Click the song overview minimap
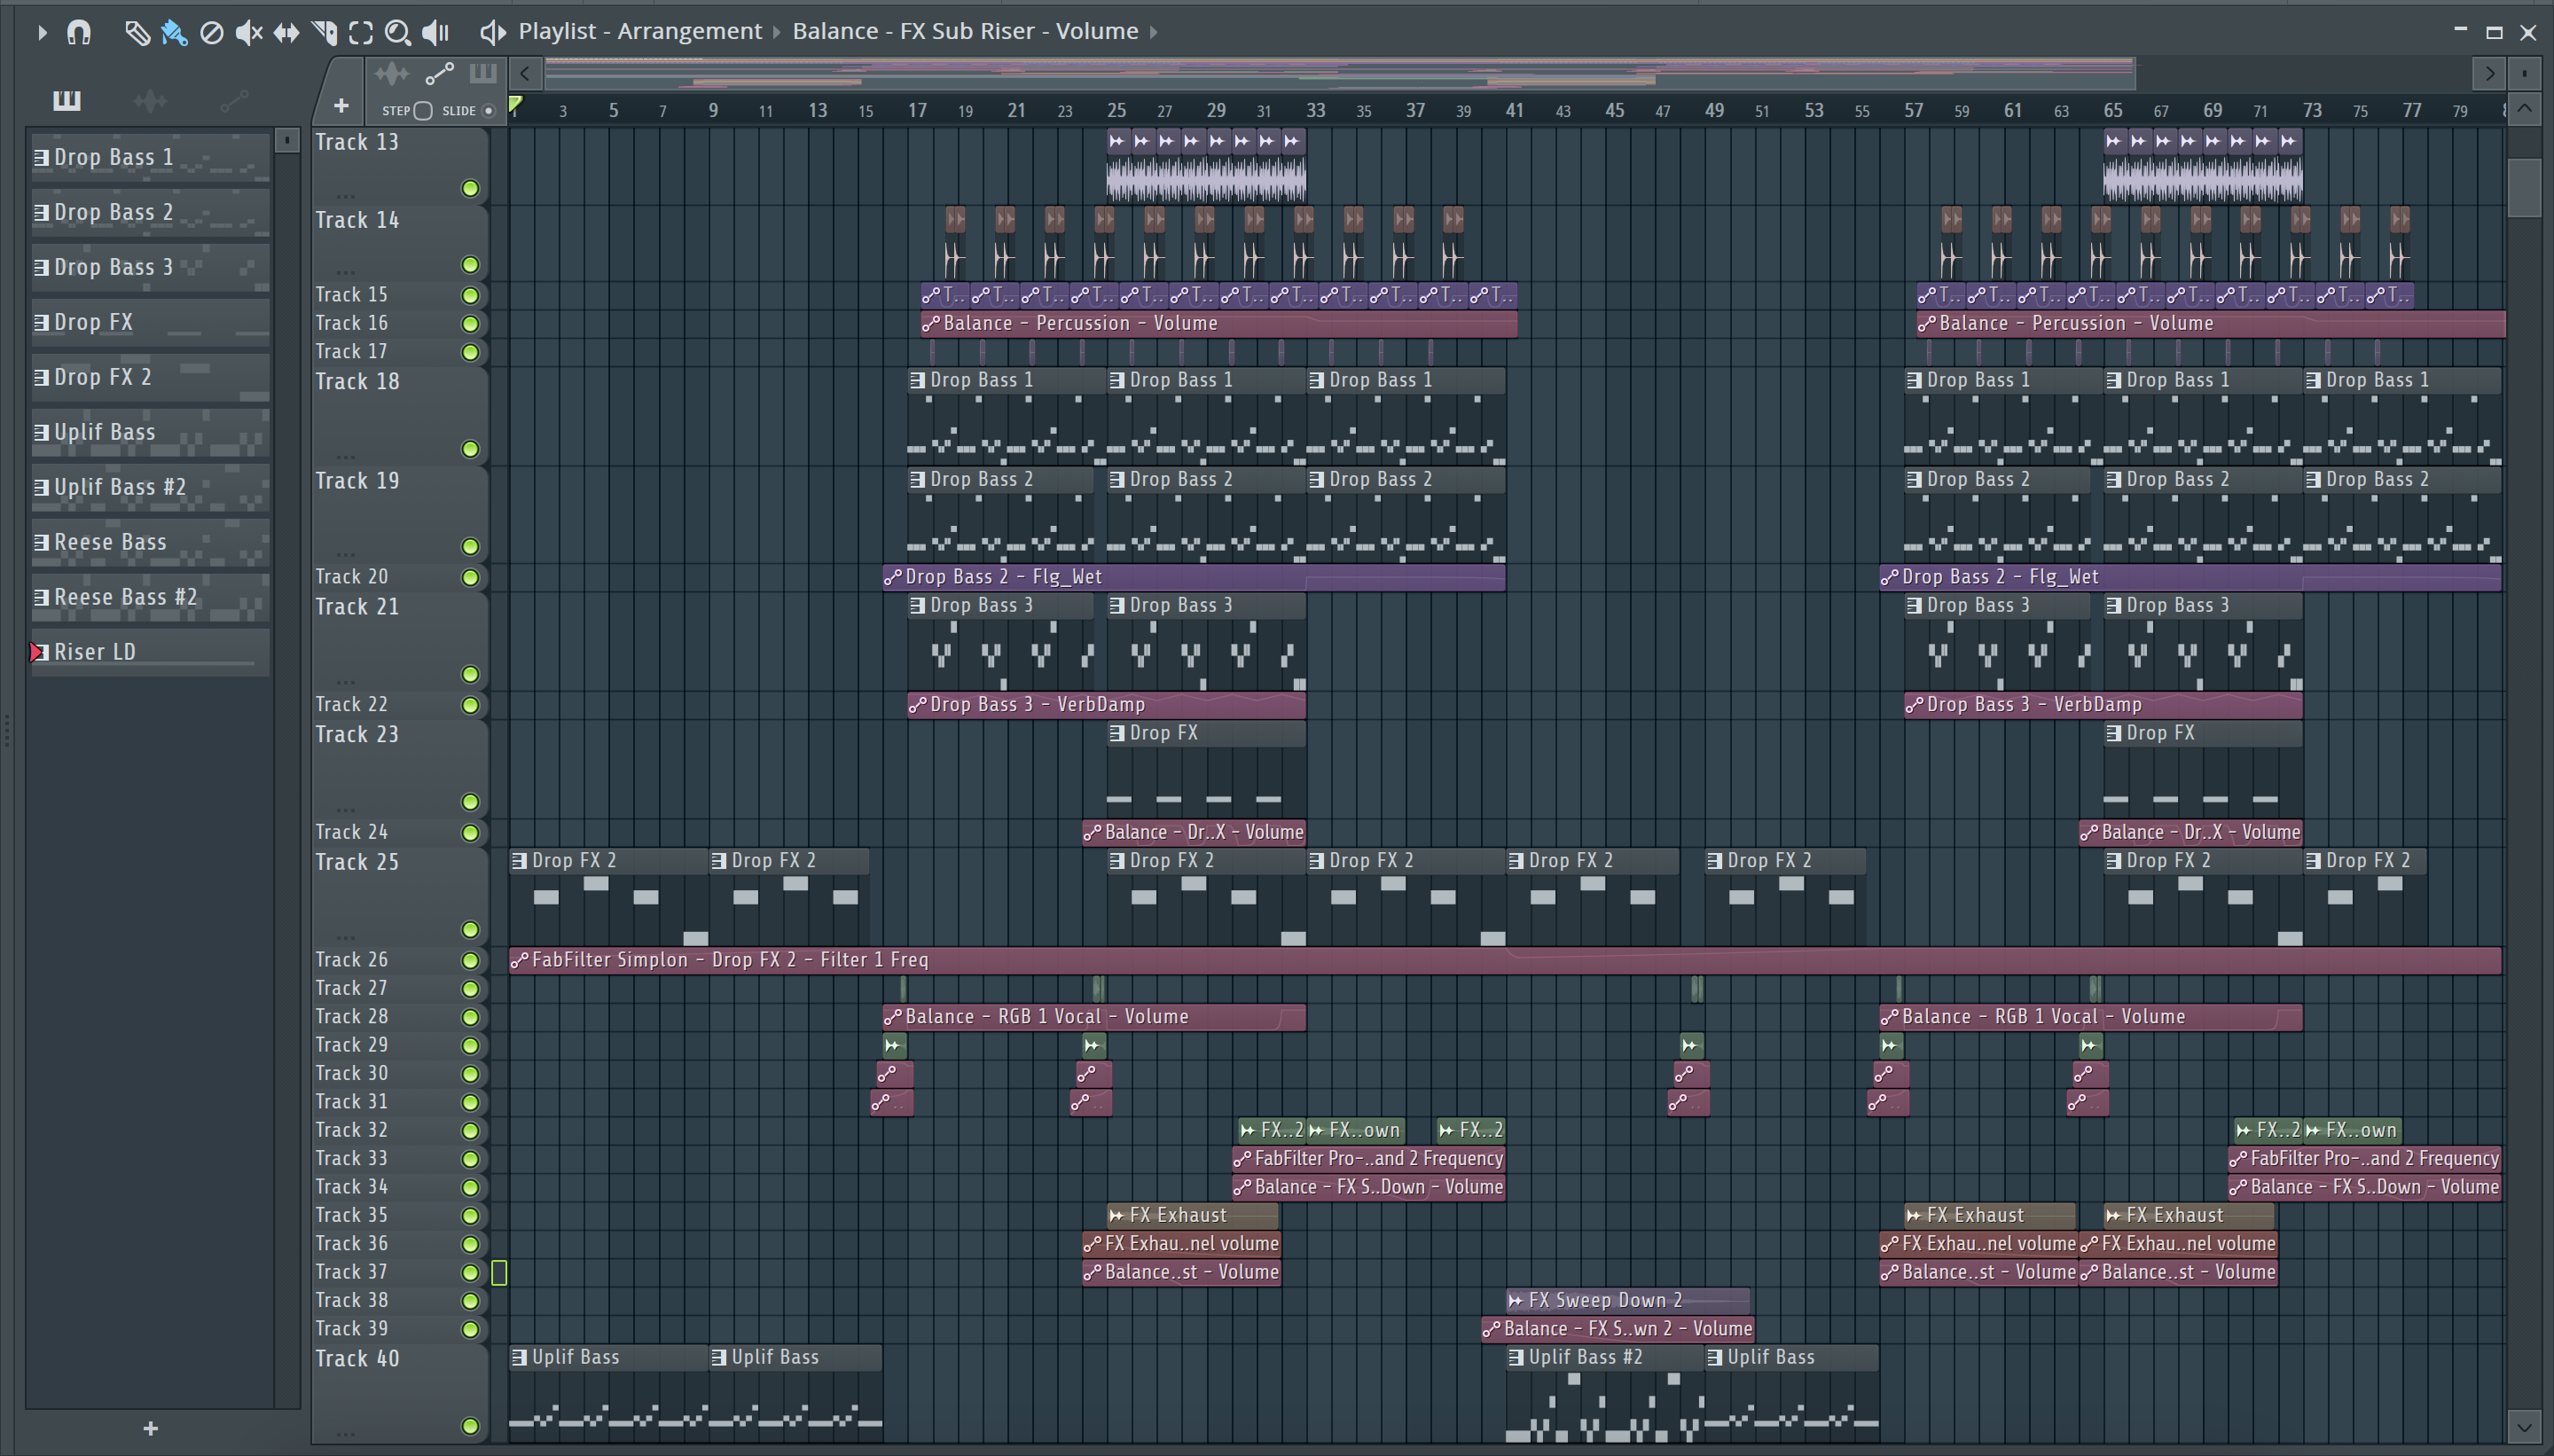This screenshot has width=2554, height=1456. (1340, 73)
